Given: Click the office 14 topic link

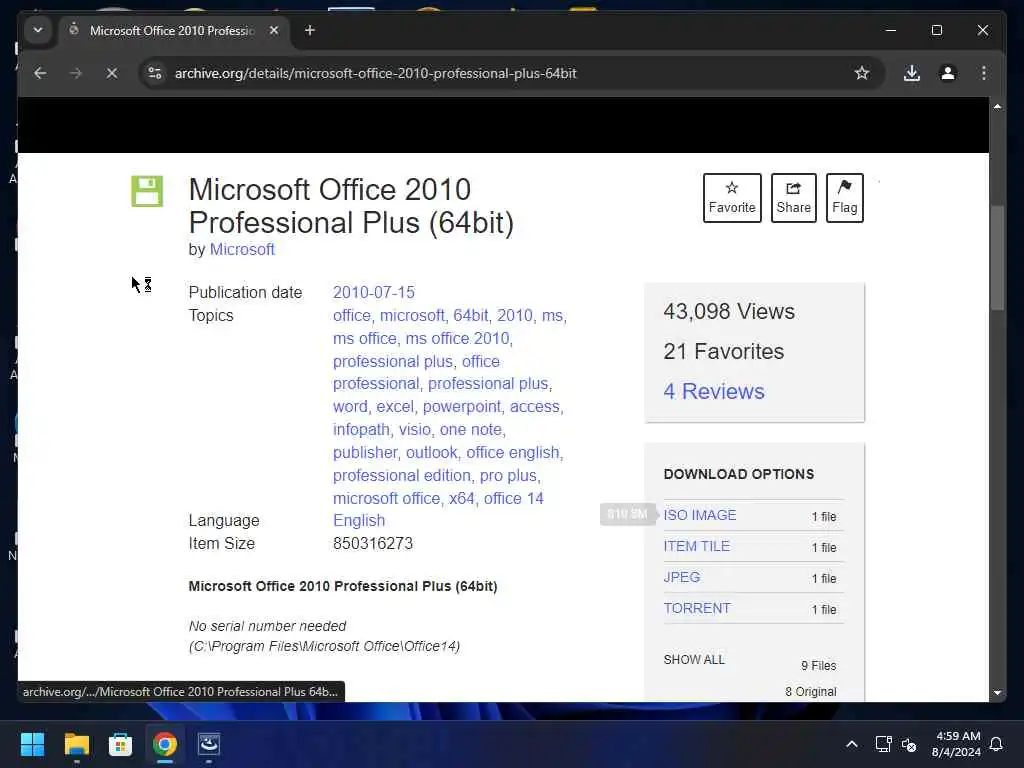Looking at the screenshot, I should [x=513, y=498].
